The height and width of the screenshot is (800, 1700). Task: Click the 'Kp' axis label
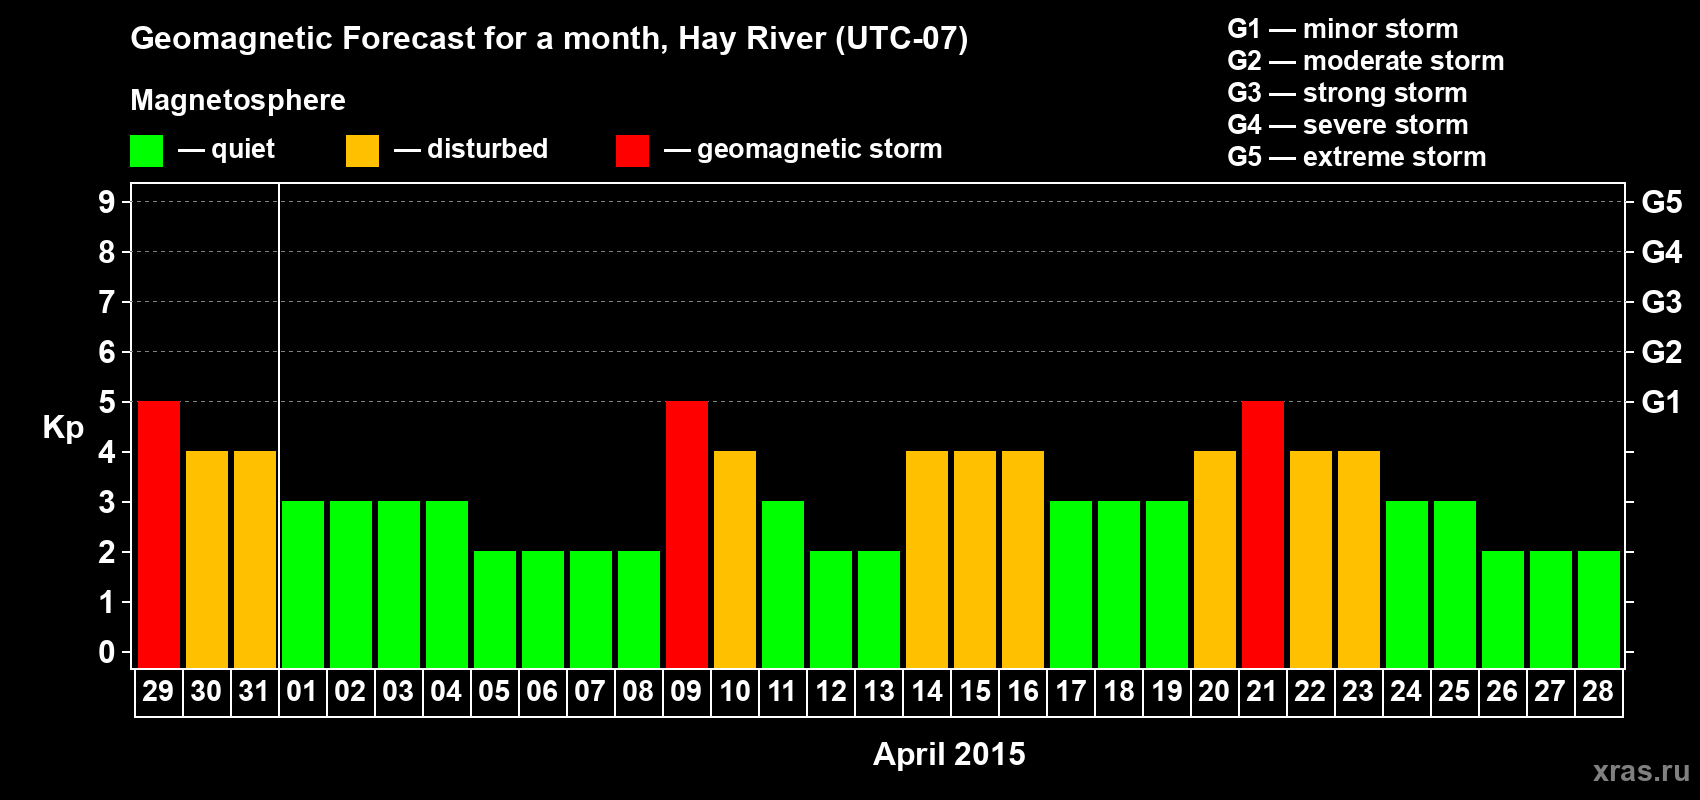pos(63,428)
